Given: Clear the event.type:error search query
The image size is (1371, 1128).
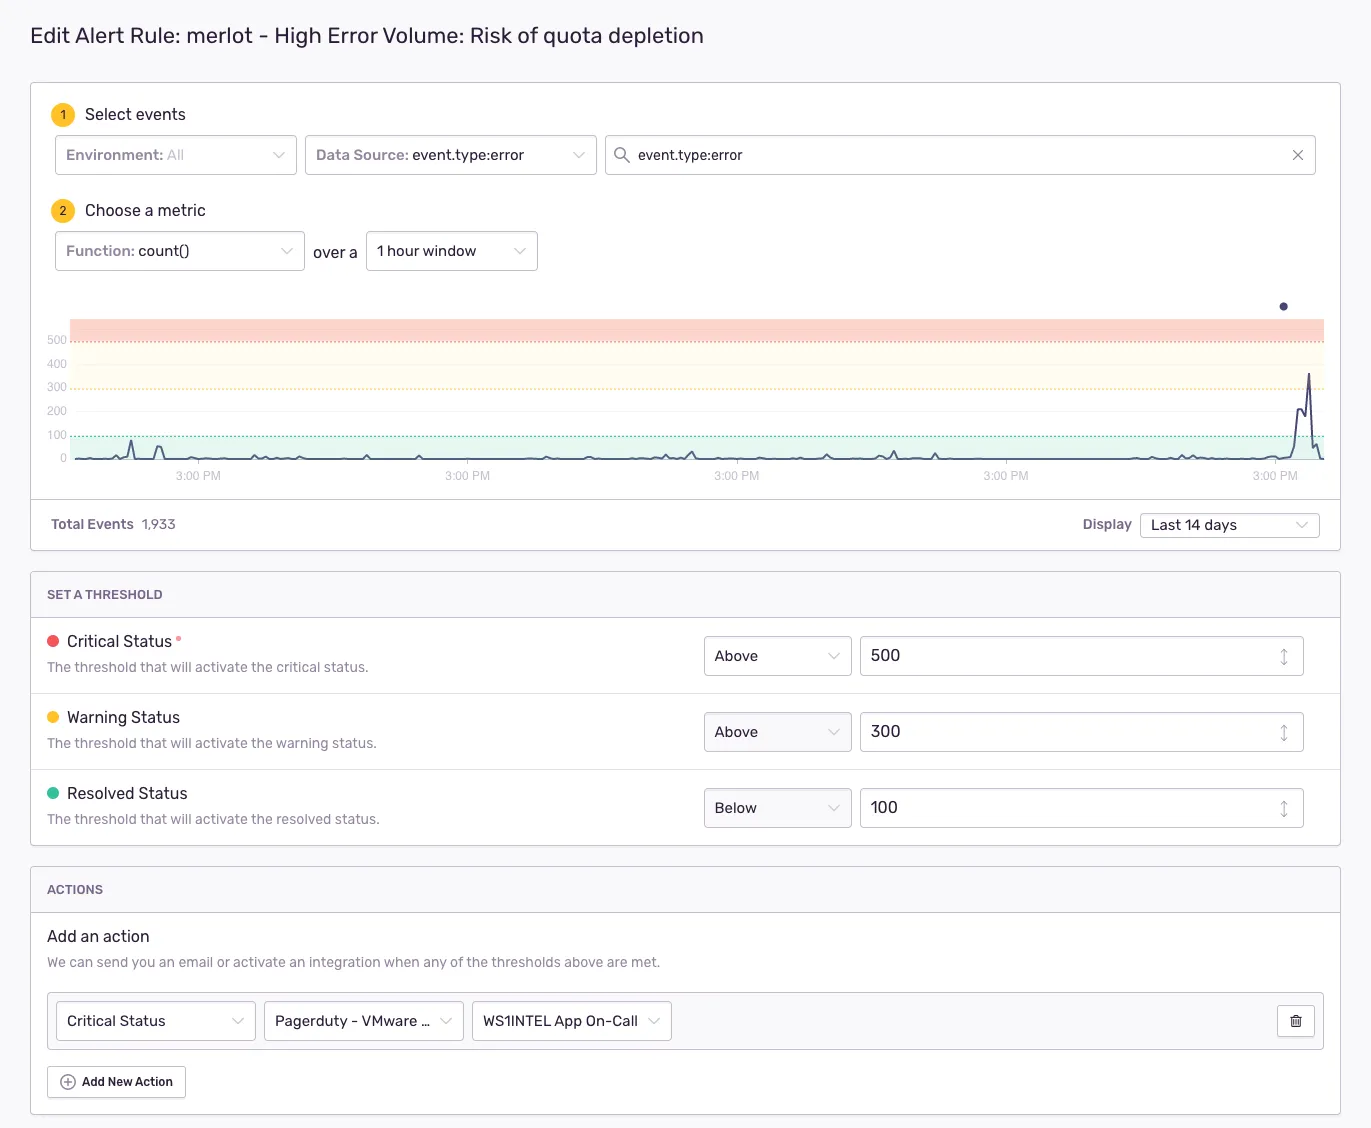Looking at the screenshot, I should pos(1297,155).
